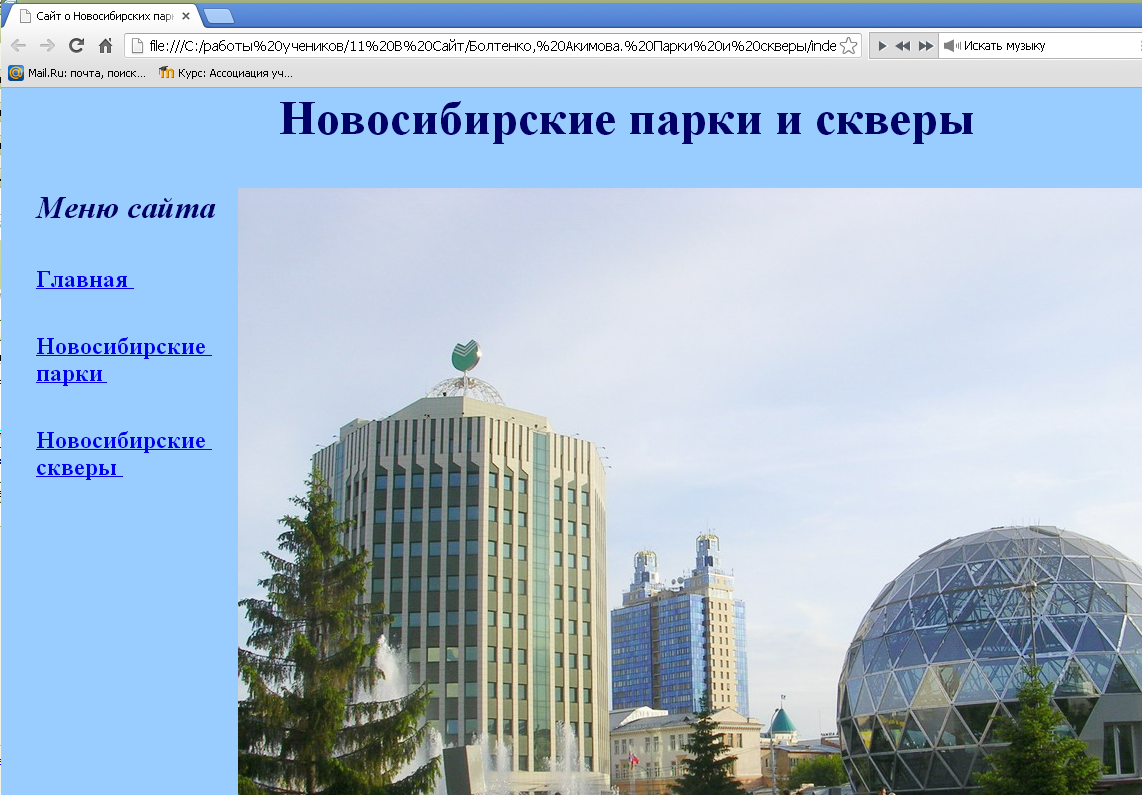Click the browser Forward arrow
Viewport: 1142px width, 795px height.
click(47, 46)
